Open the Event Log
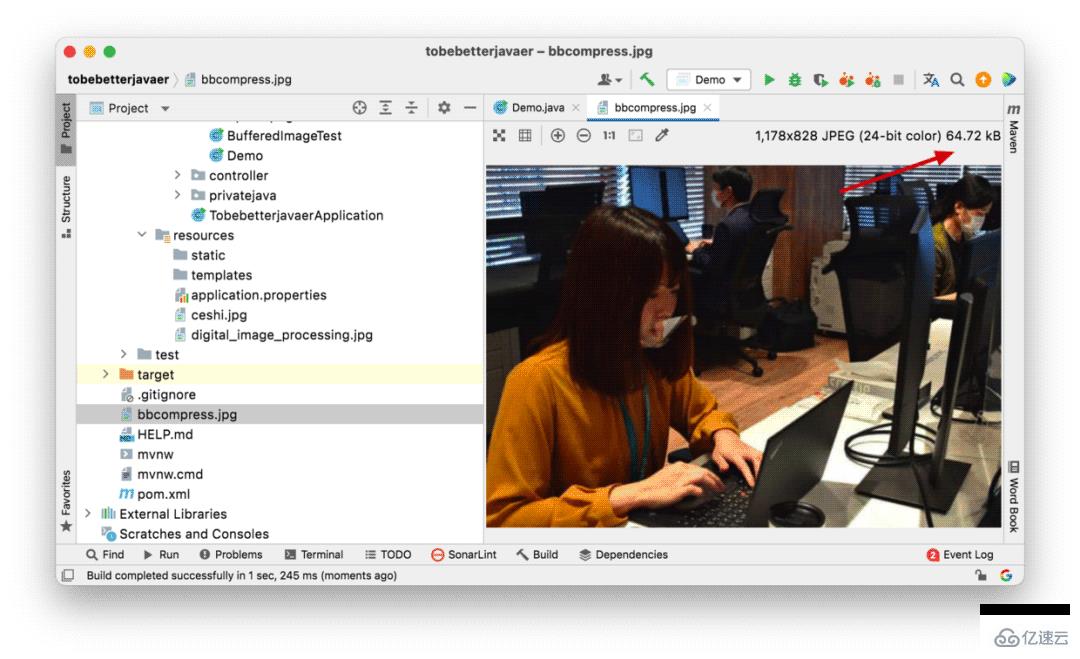This screenshot has width=1080, height=659. tap(959, 554)
